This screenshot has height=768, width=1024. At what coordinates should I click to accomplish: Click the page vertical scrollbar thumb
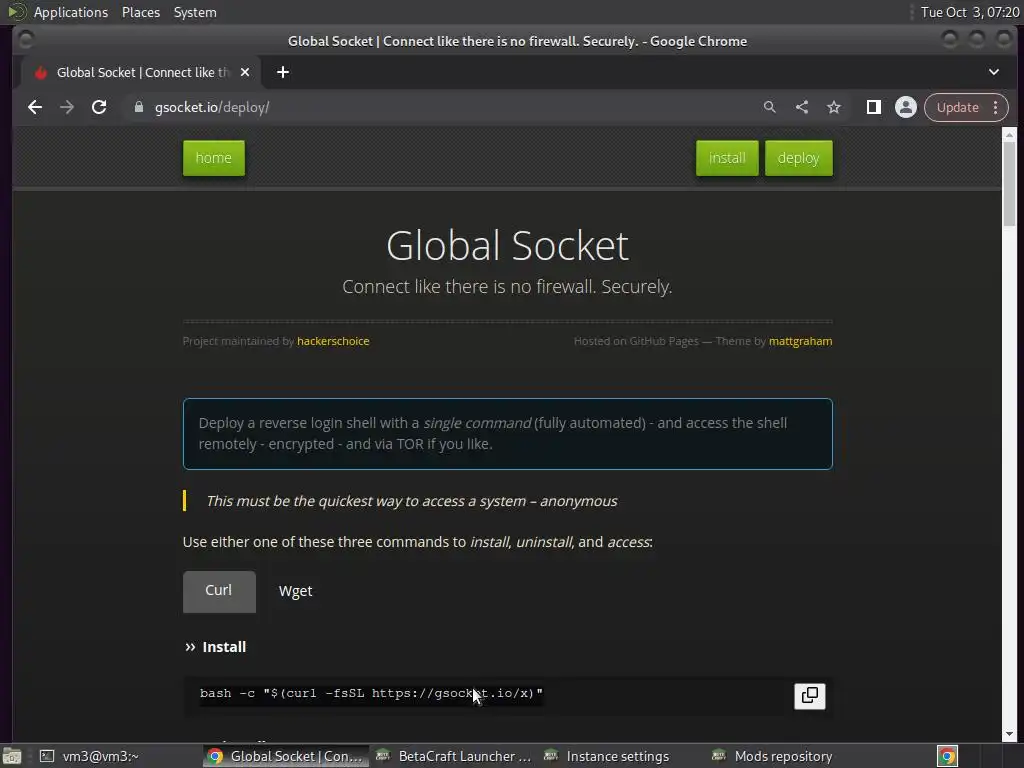1009,184
